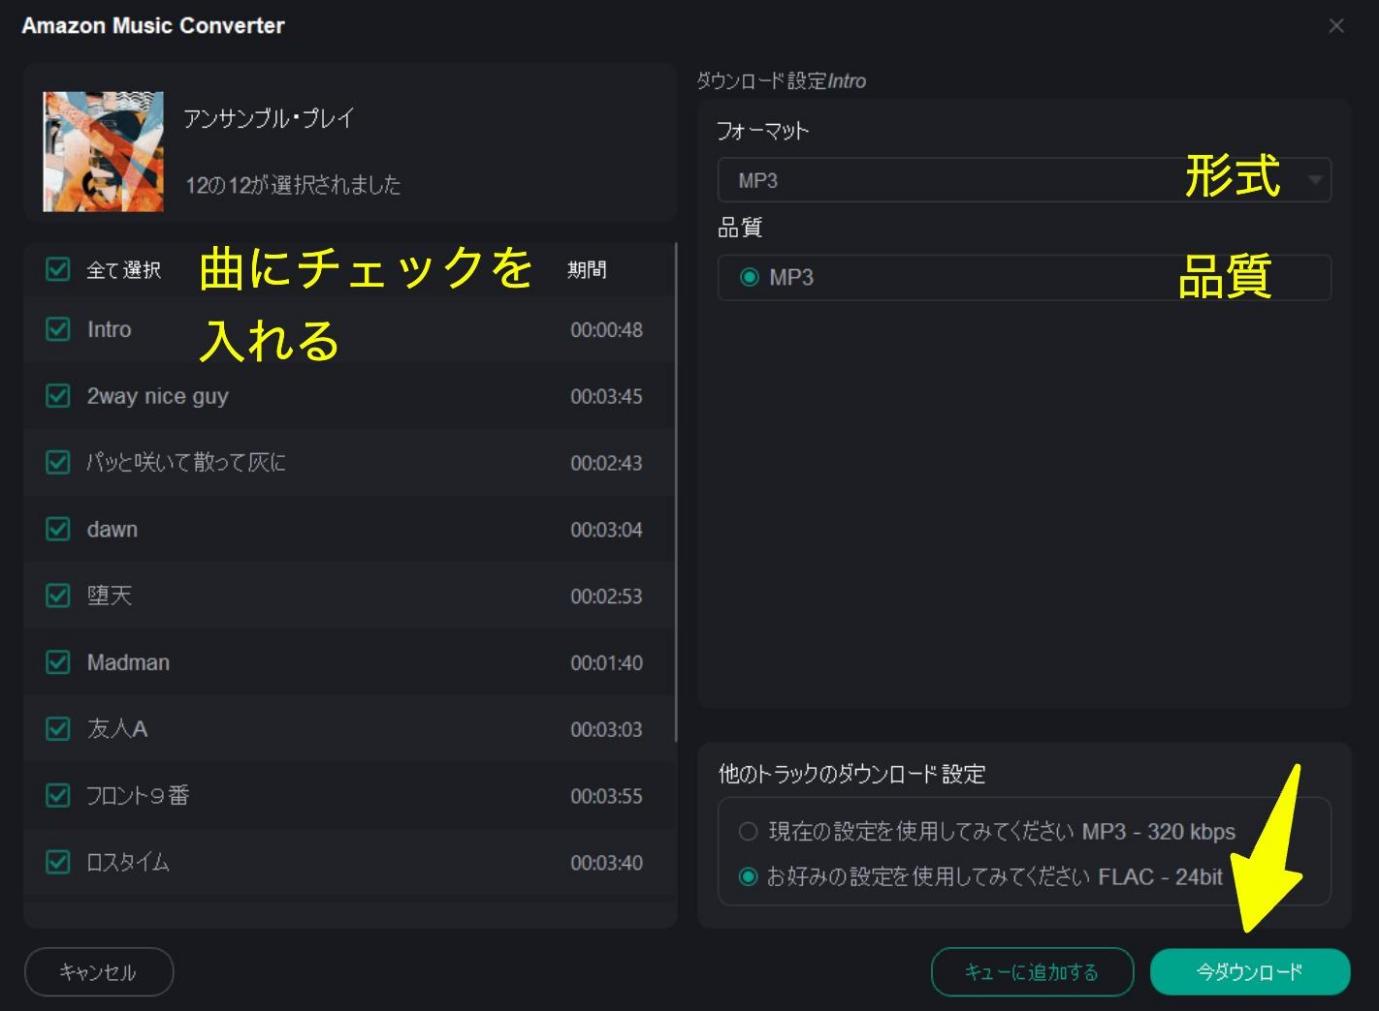Click the 今ダウンロード button

pos(1250,972)
